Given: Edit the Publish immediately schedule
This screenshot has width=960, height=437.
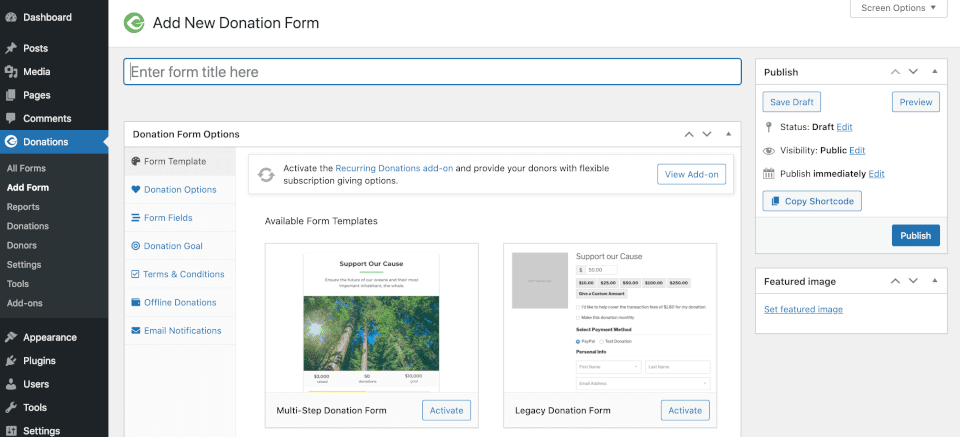Looking at the screenshot, I should [x=877, y=174].
